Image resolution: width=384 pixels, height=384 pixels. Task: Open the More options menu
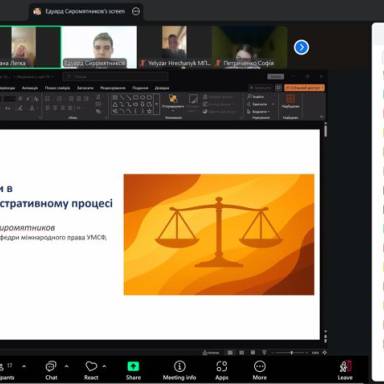260,370
